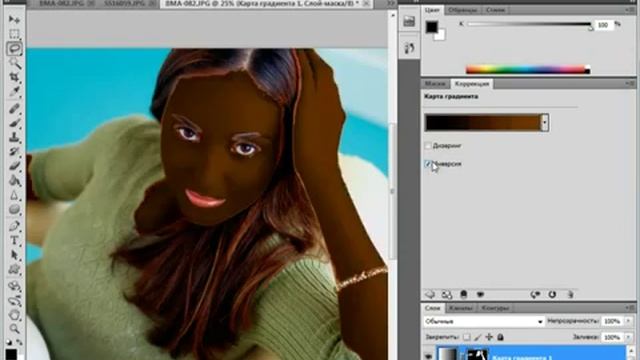
Task: Select the Pen tool
Action: pos(14,226)
